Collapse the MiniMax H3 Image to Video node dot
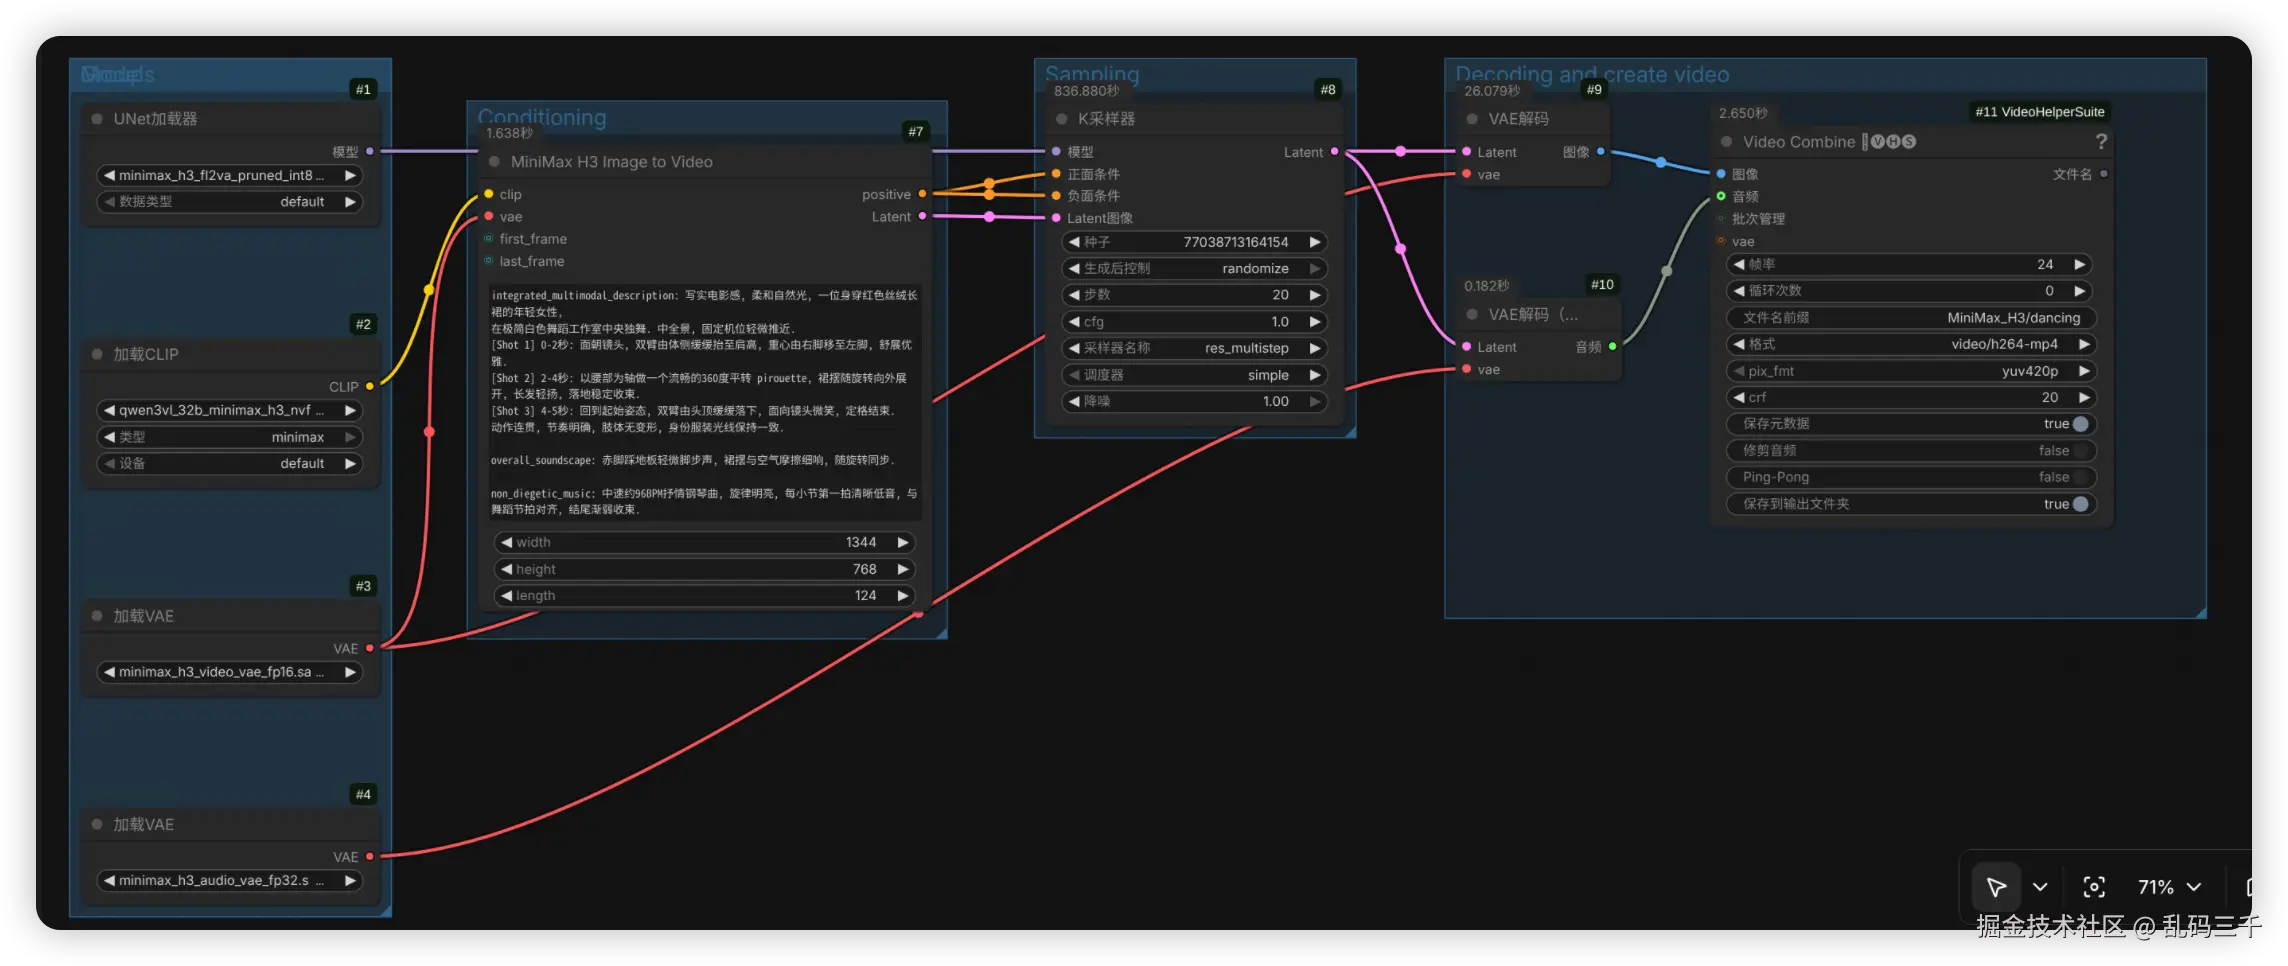This screenshot has width=2288, height=966. tap(494, 162)
